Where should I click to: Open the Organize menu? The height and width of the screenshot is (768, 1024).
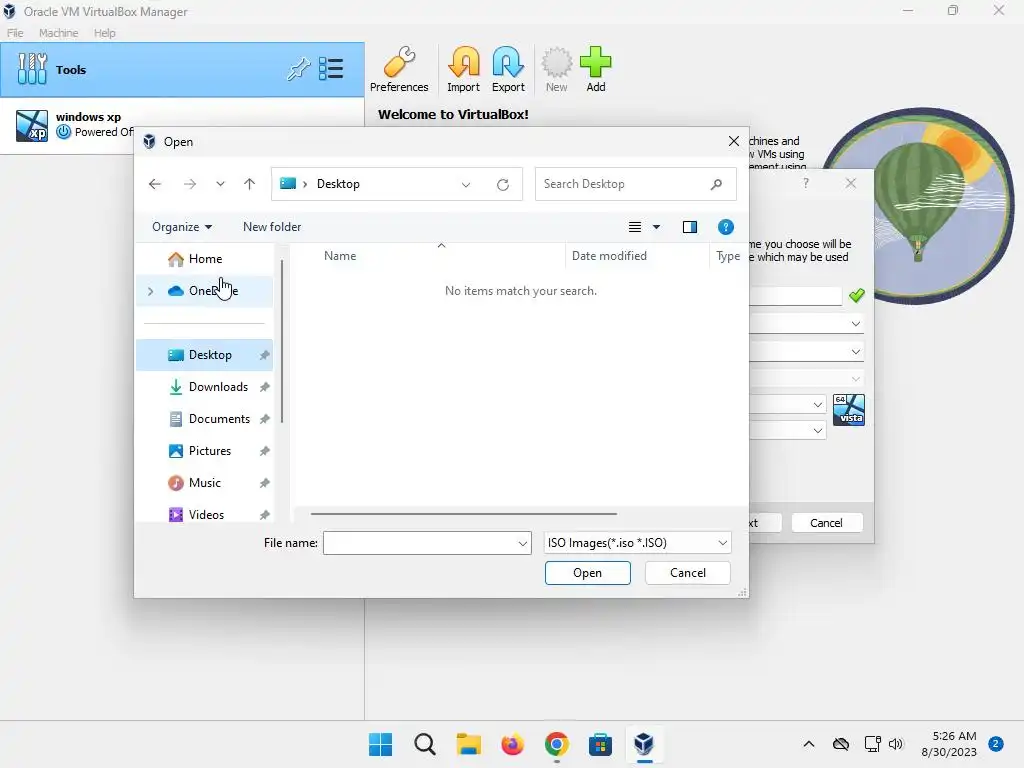pos(182,227)
